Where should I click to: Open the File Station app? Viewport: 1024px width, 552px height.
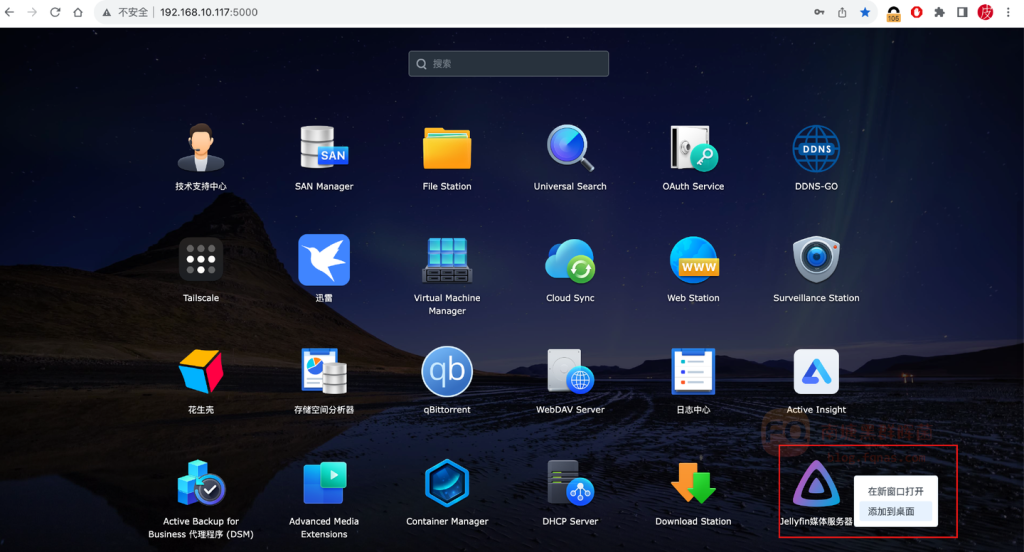[x=447, y=149]
